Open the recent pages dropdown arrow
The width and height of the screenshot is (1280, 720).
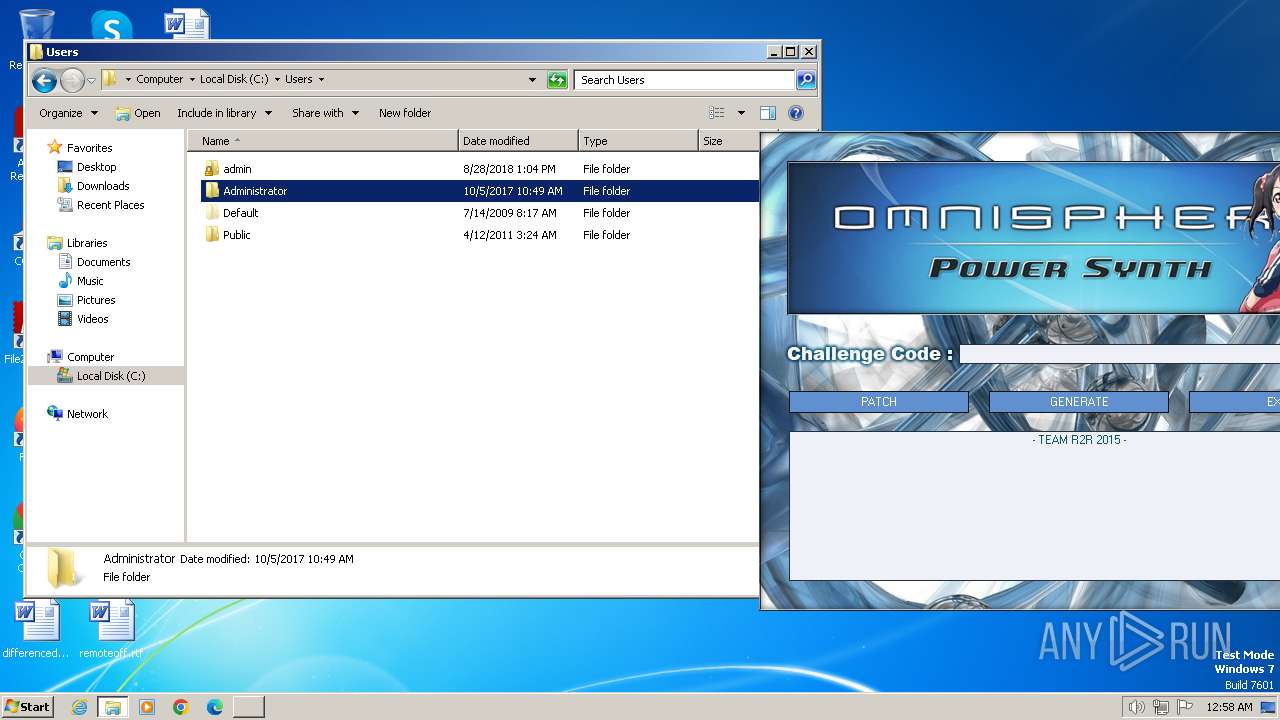pos(91,80)
